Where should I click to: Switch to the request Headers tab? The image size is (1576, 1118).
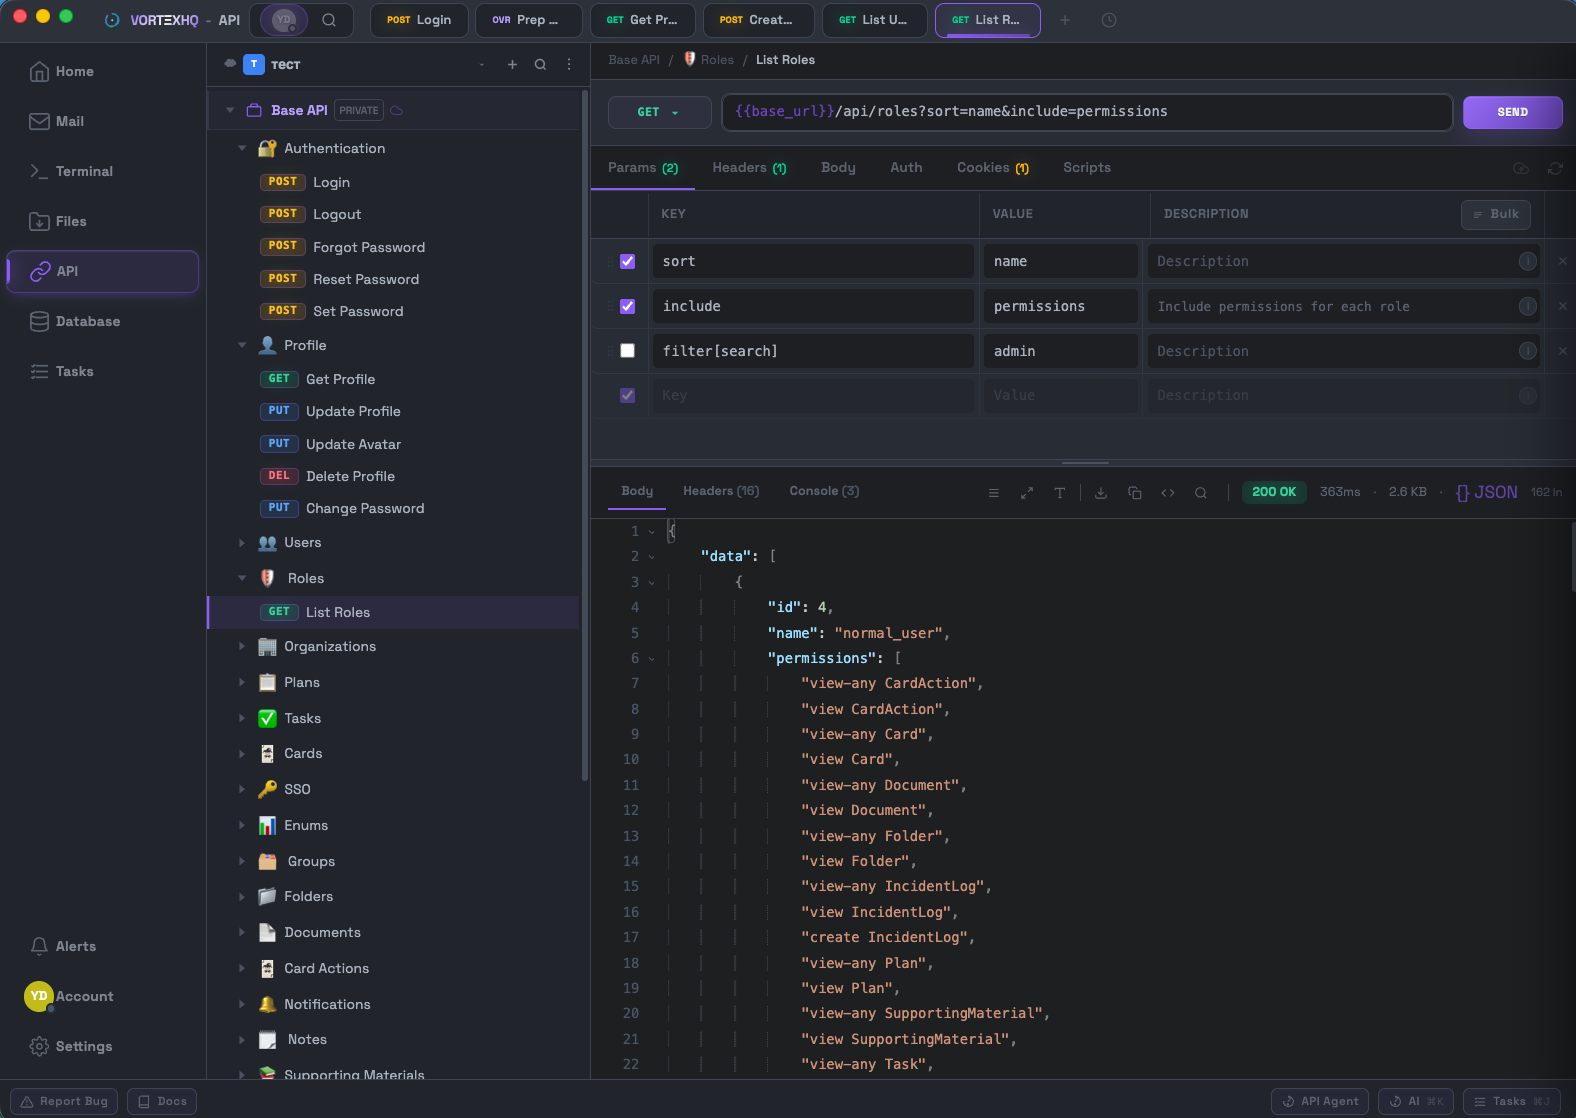(749, 168)
